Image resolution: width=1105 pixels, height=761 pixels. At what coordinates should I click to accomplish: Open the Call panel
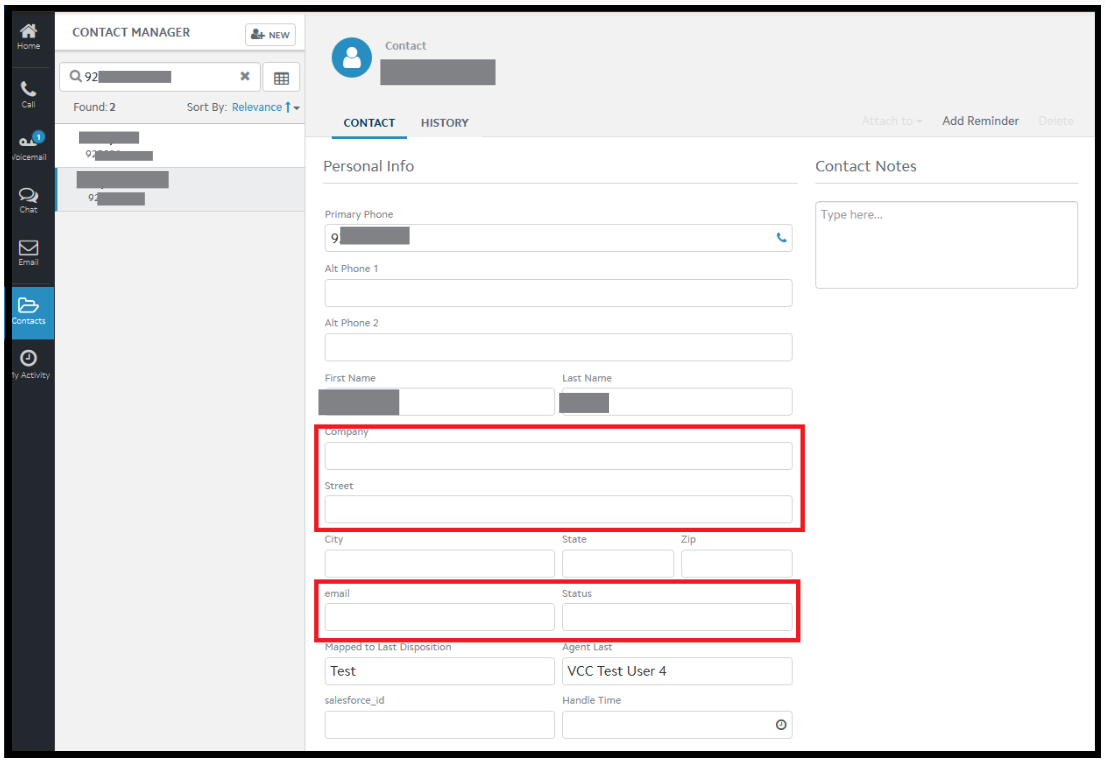click(x=28, y=94)
